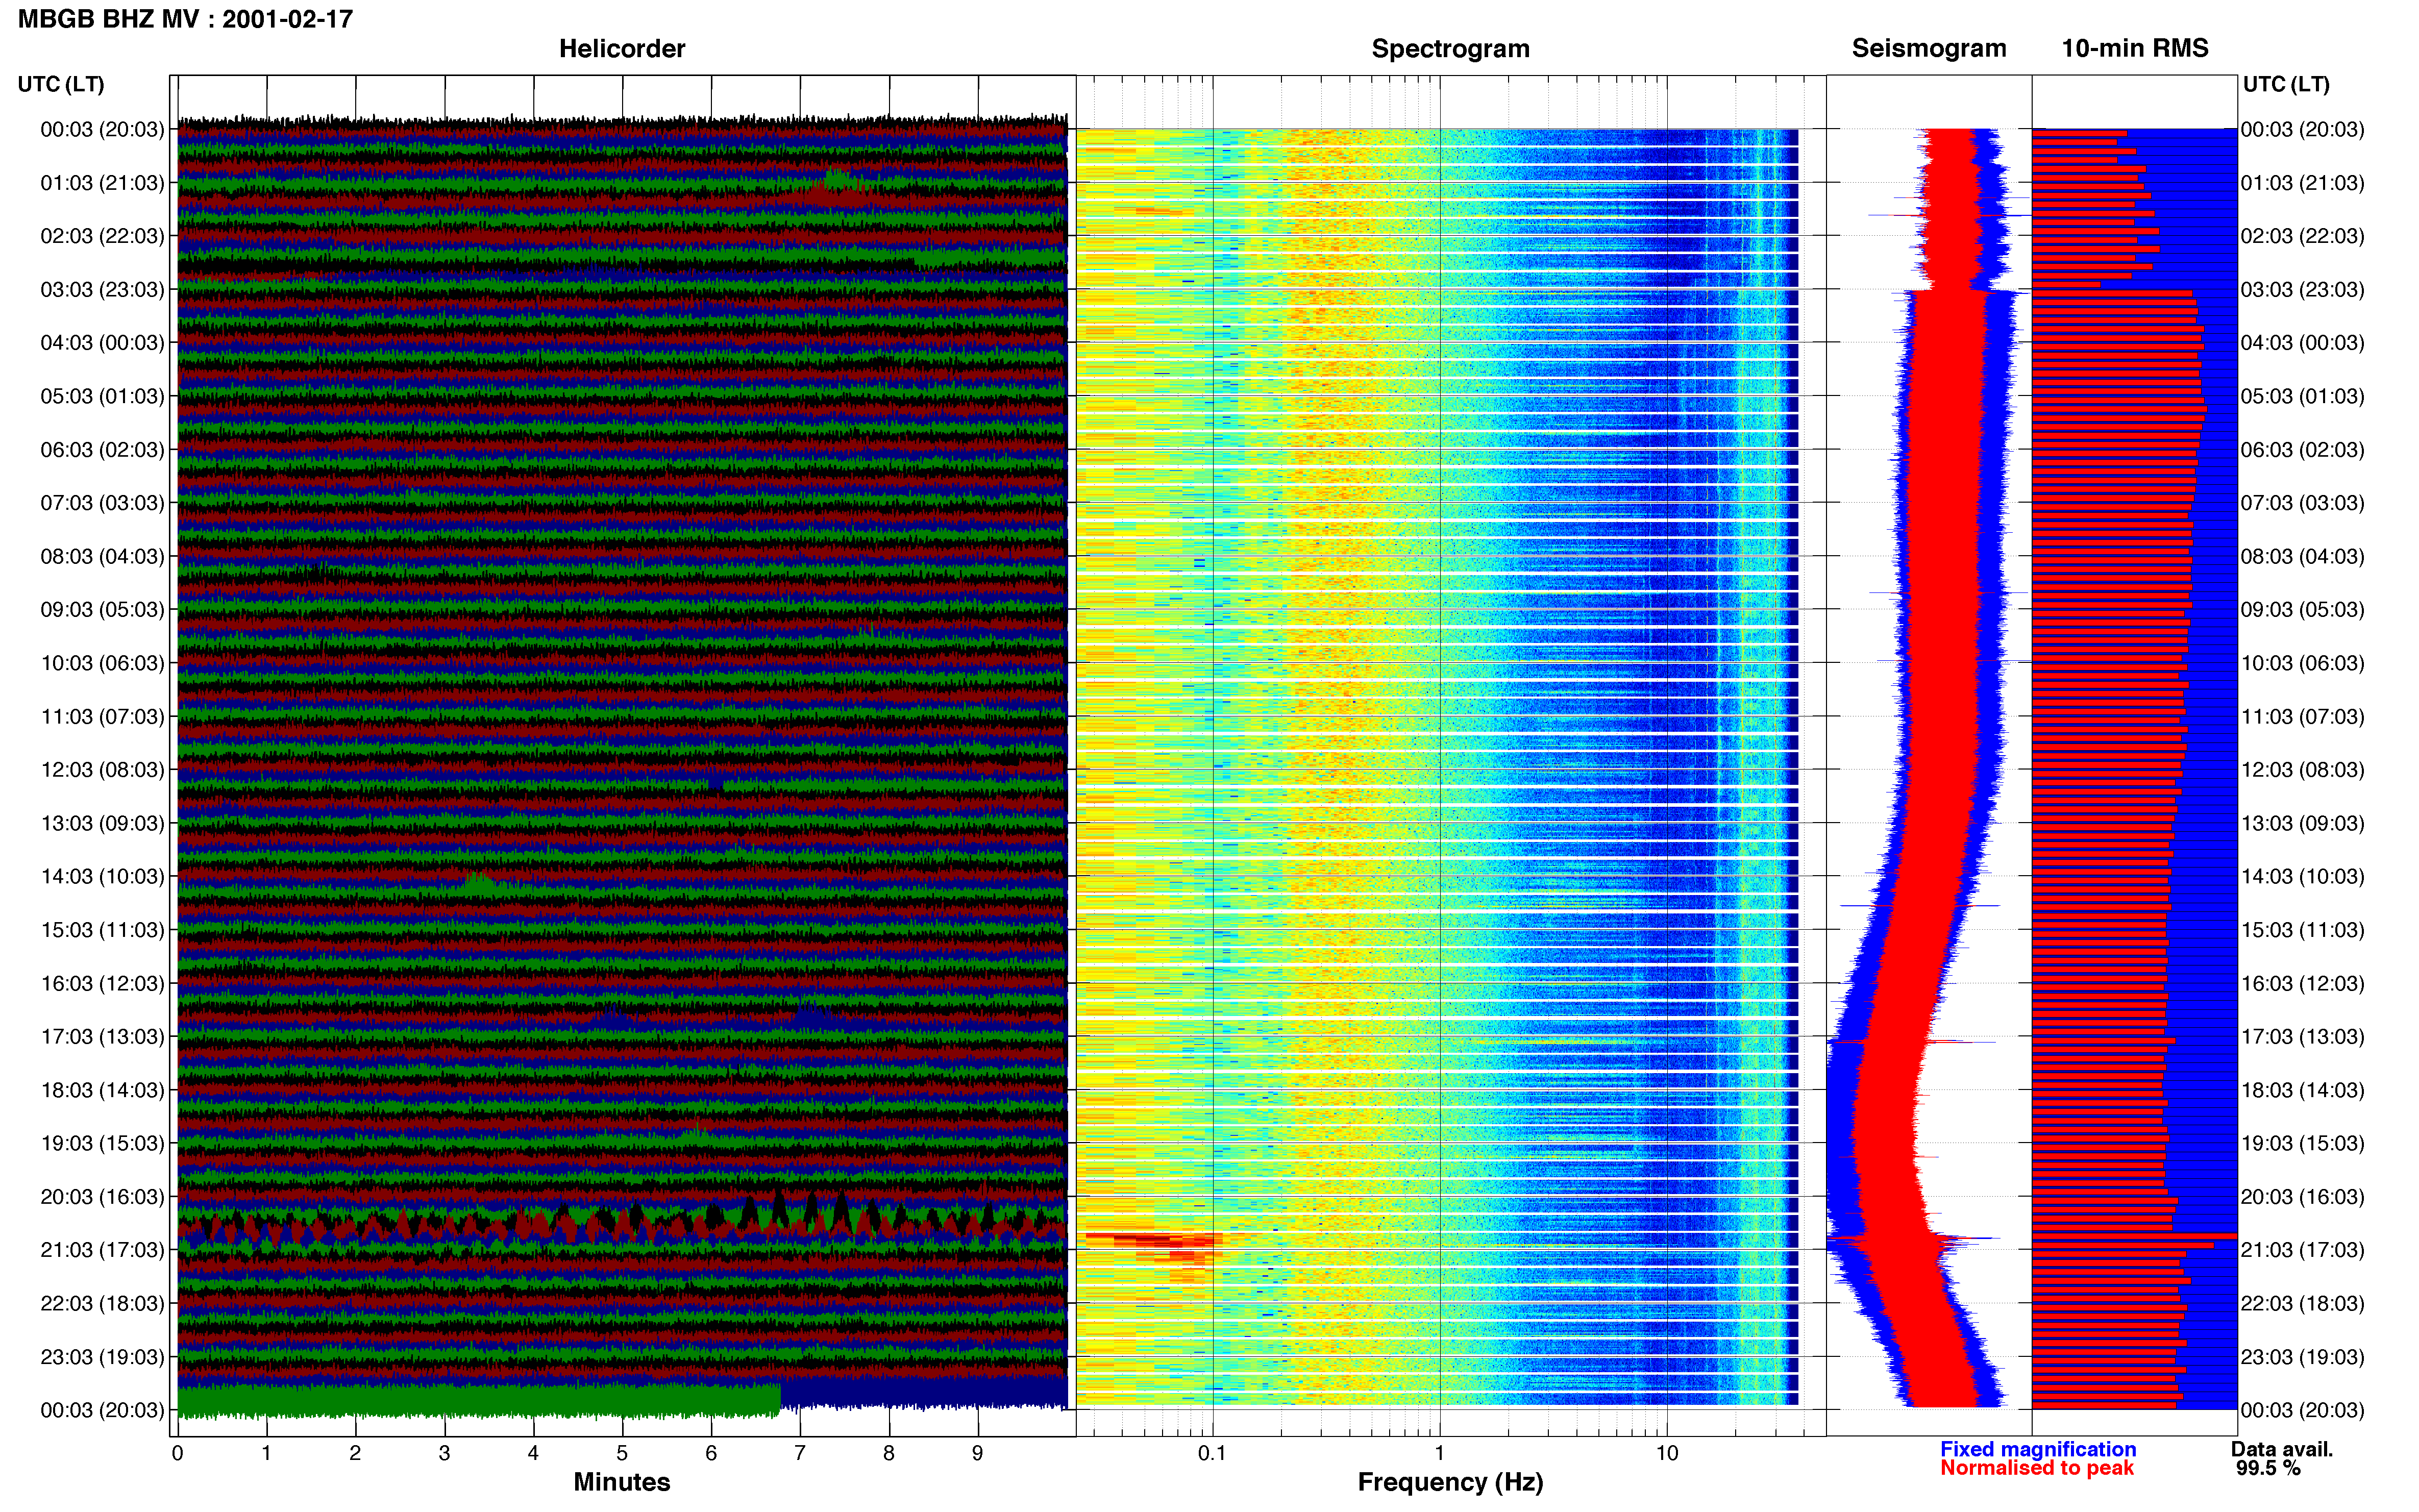The image size is (2419, 1512).
Task: Click the 99.5 % data availability value
Action: point(2269,1468)
